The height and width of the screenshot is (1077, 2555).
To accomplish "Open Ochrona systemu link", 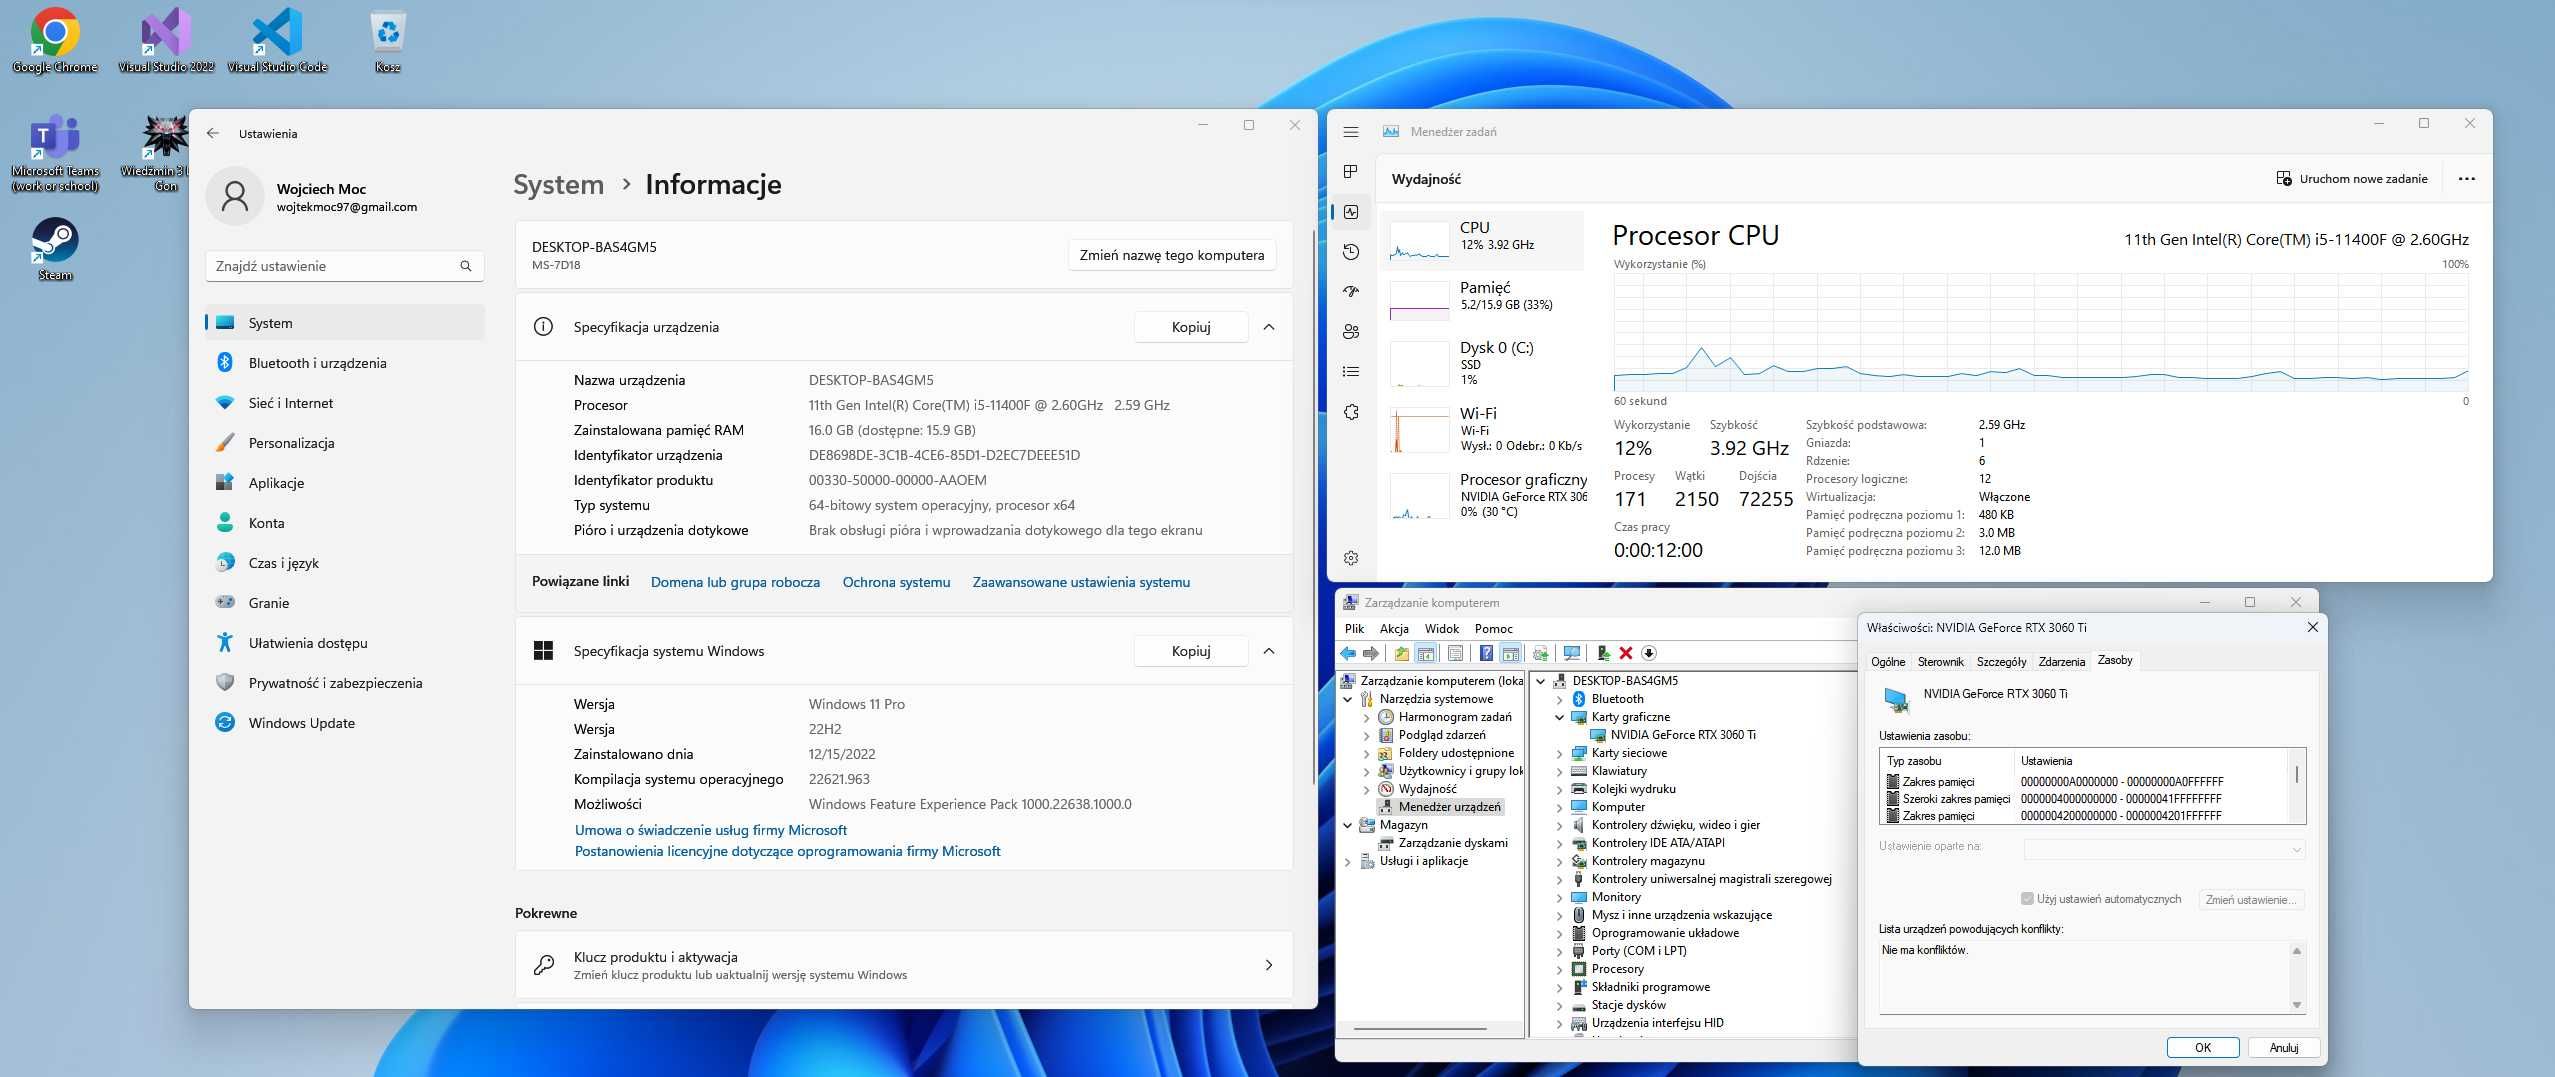I will tap(896, 582).
